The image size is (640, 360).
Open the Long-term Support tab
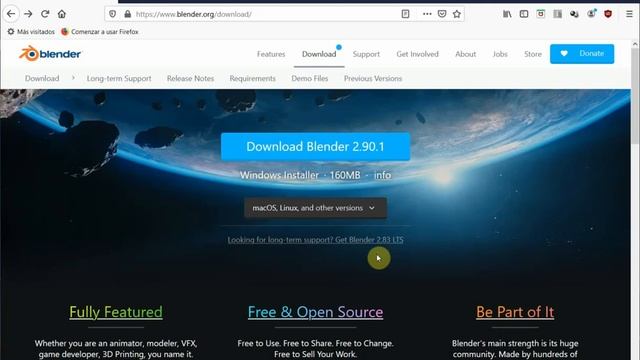[x=119, y=78]
